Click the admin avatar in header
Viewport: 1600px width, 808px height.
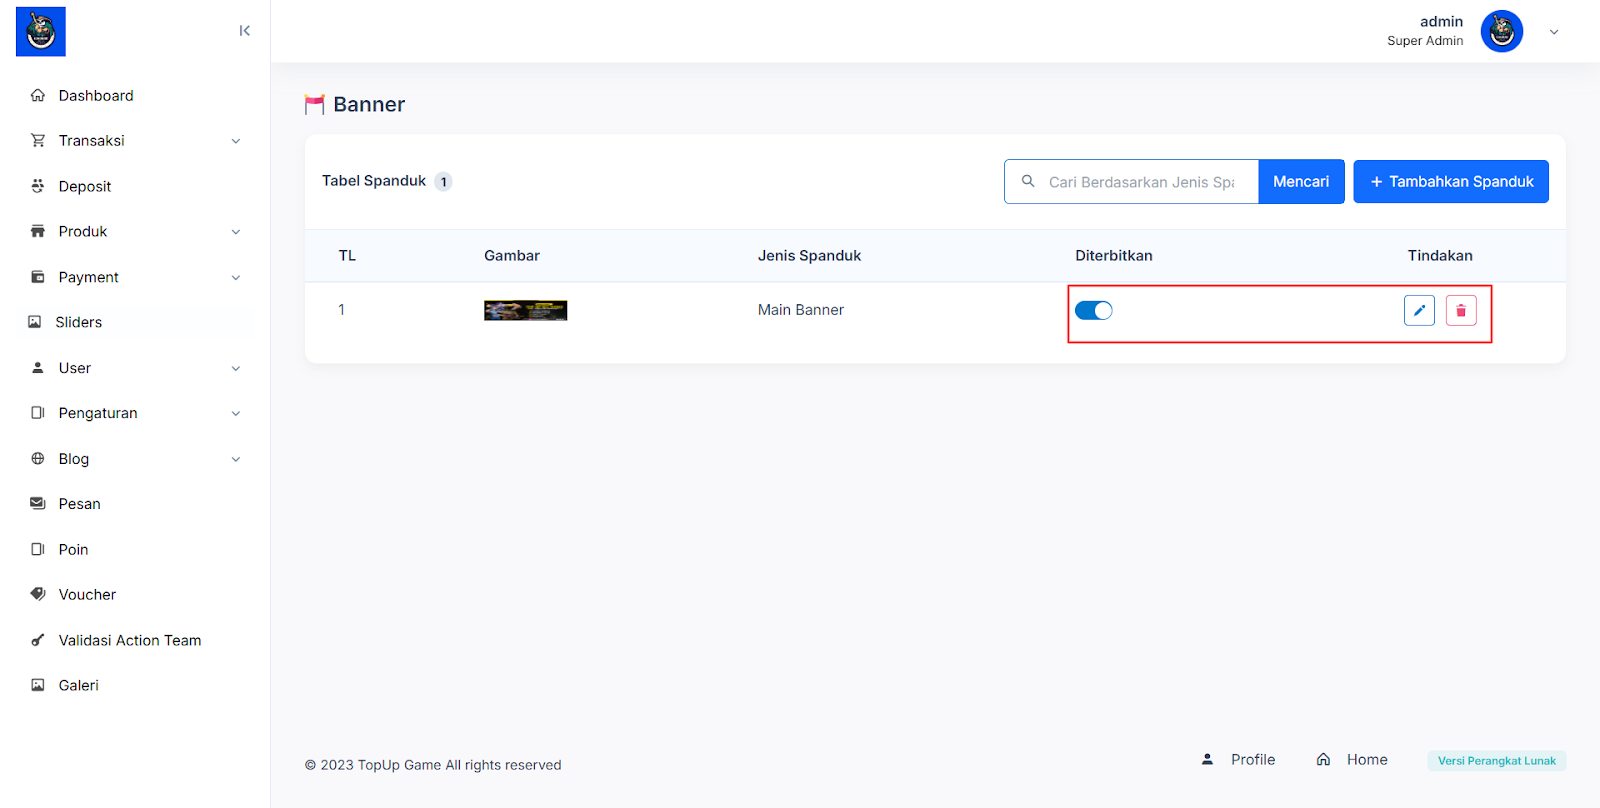coord(1502,31)
